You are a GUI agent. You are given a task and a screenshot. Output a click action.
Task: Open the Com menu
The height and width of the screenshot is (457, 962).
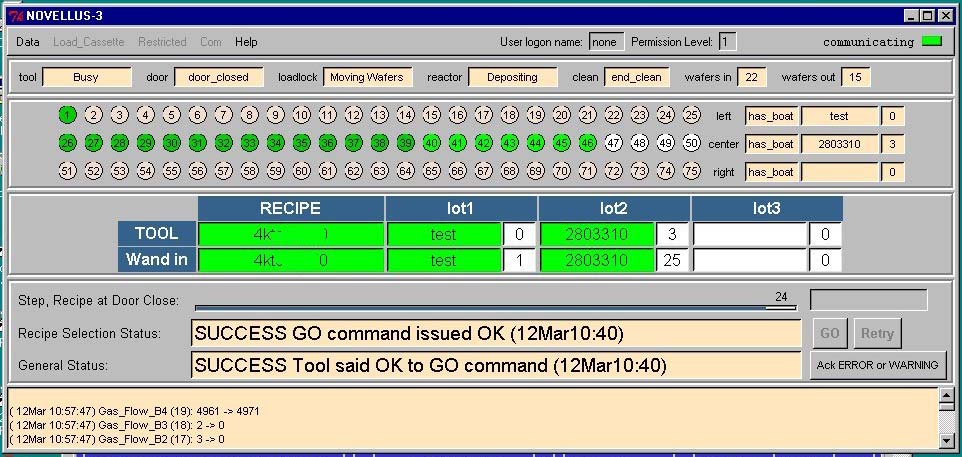211,42
